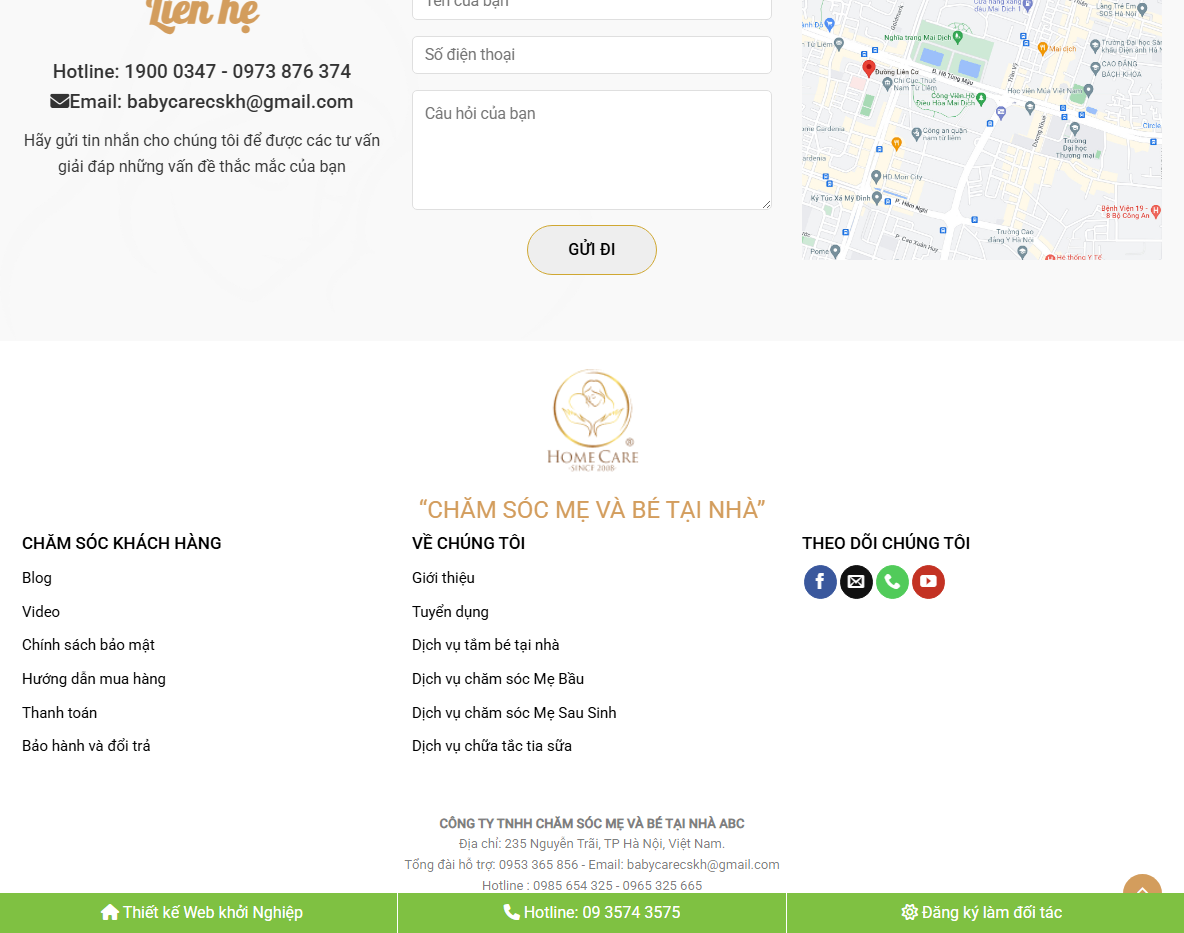
Task: Open the Blog link
Action: point(36,578)
